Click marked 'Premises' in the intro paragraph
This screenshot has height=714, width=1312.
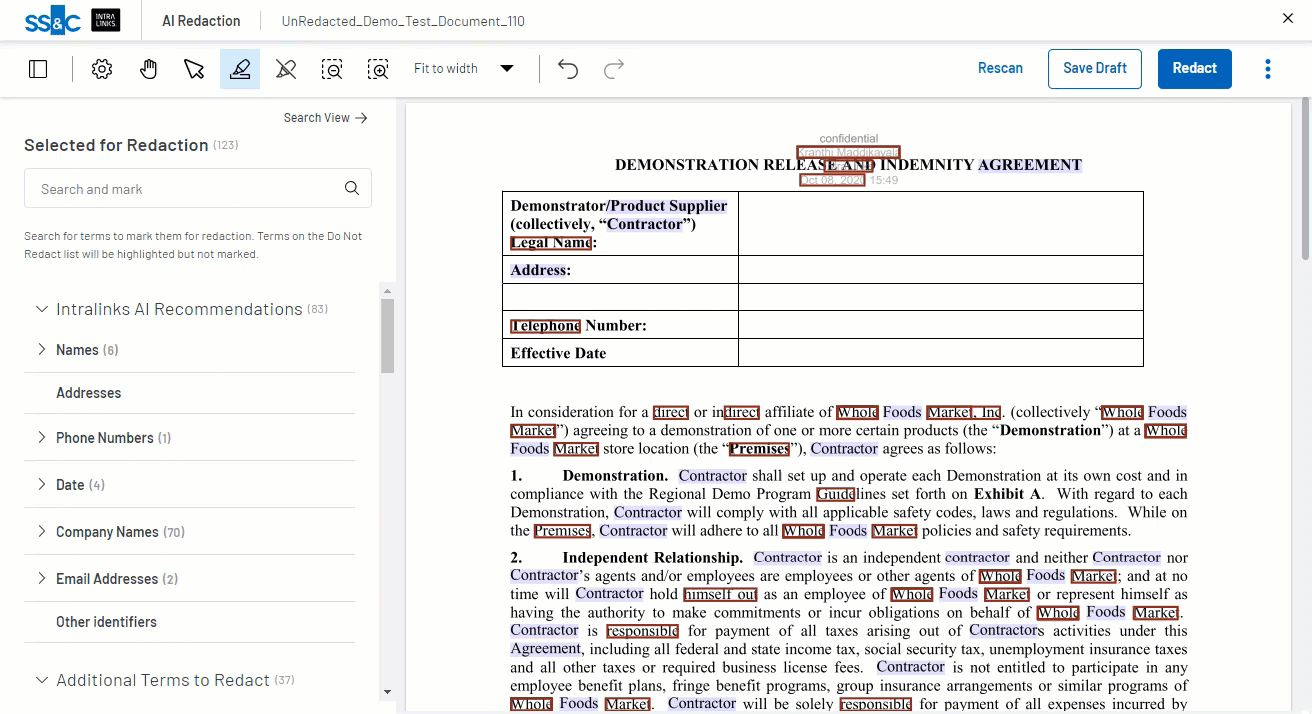click(760, 449)
